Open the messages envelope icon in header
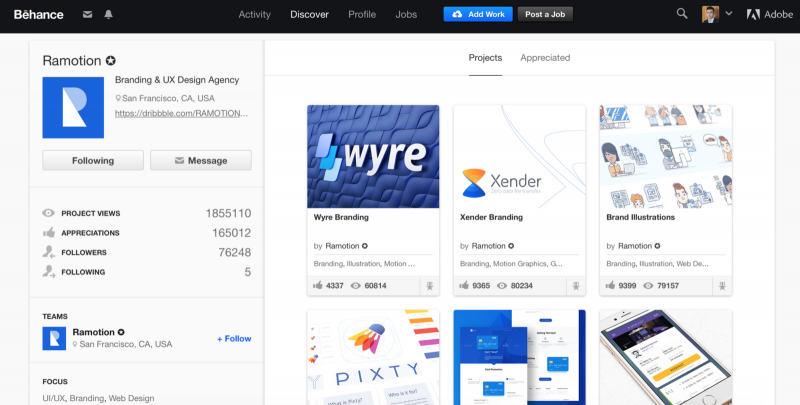The image size is (800, 405). coord(88,14)
